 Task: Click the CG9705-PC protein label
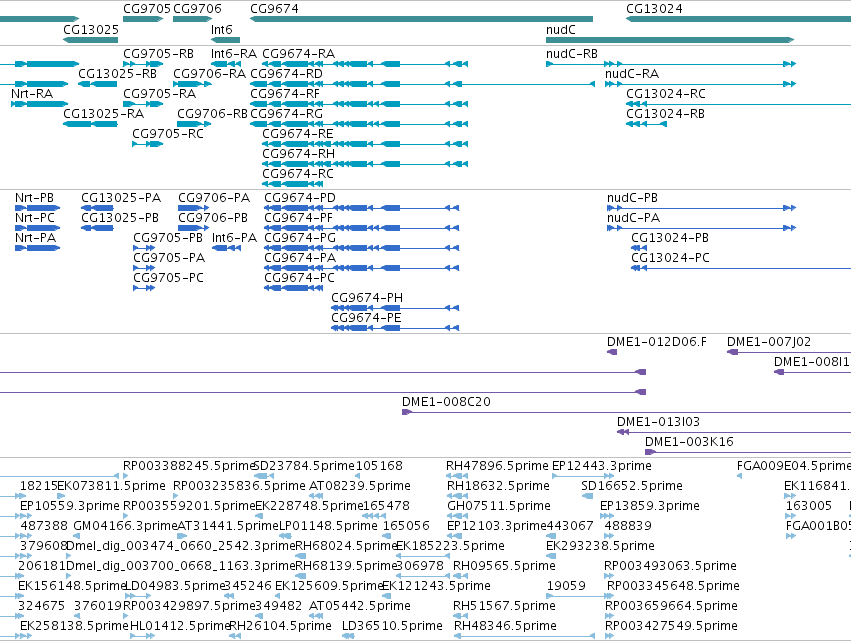pos(168,278)
